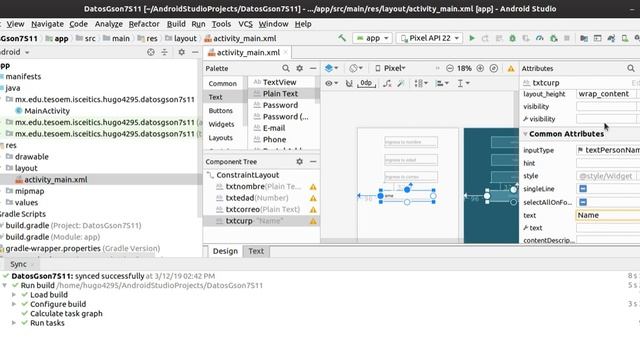Select the Password item in Palette
Viewport: 640px width, 360px height.
pyautogui.click(x=280, y=105)
